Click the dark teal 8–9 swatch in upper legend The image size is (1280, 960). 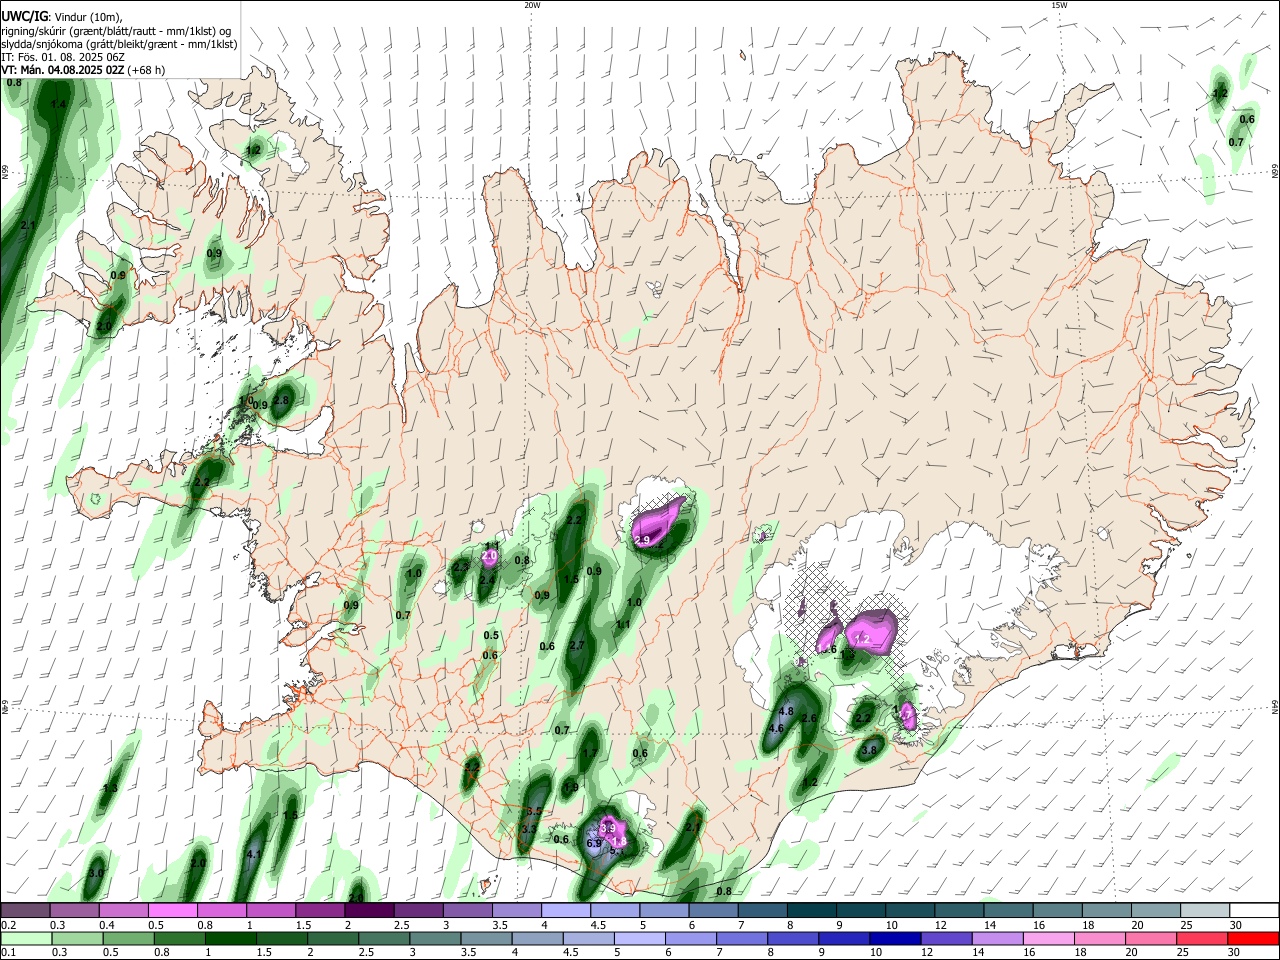coord(813,911)
